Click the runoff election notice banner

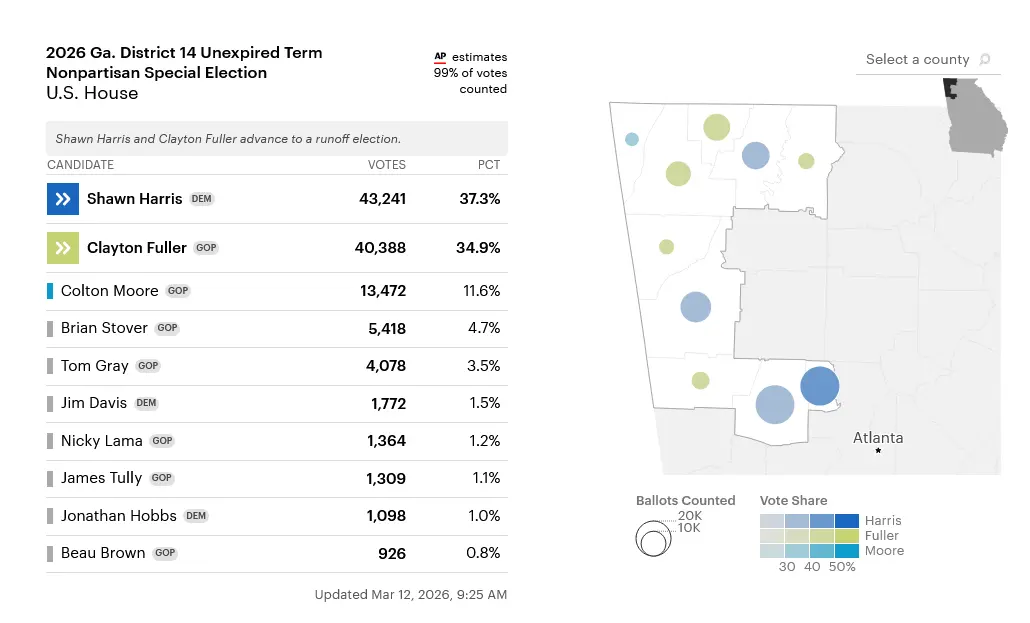(276, 137)
